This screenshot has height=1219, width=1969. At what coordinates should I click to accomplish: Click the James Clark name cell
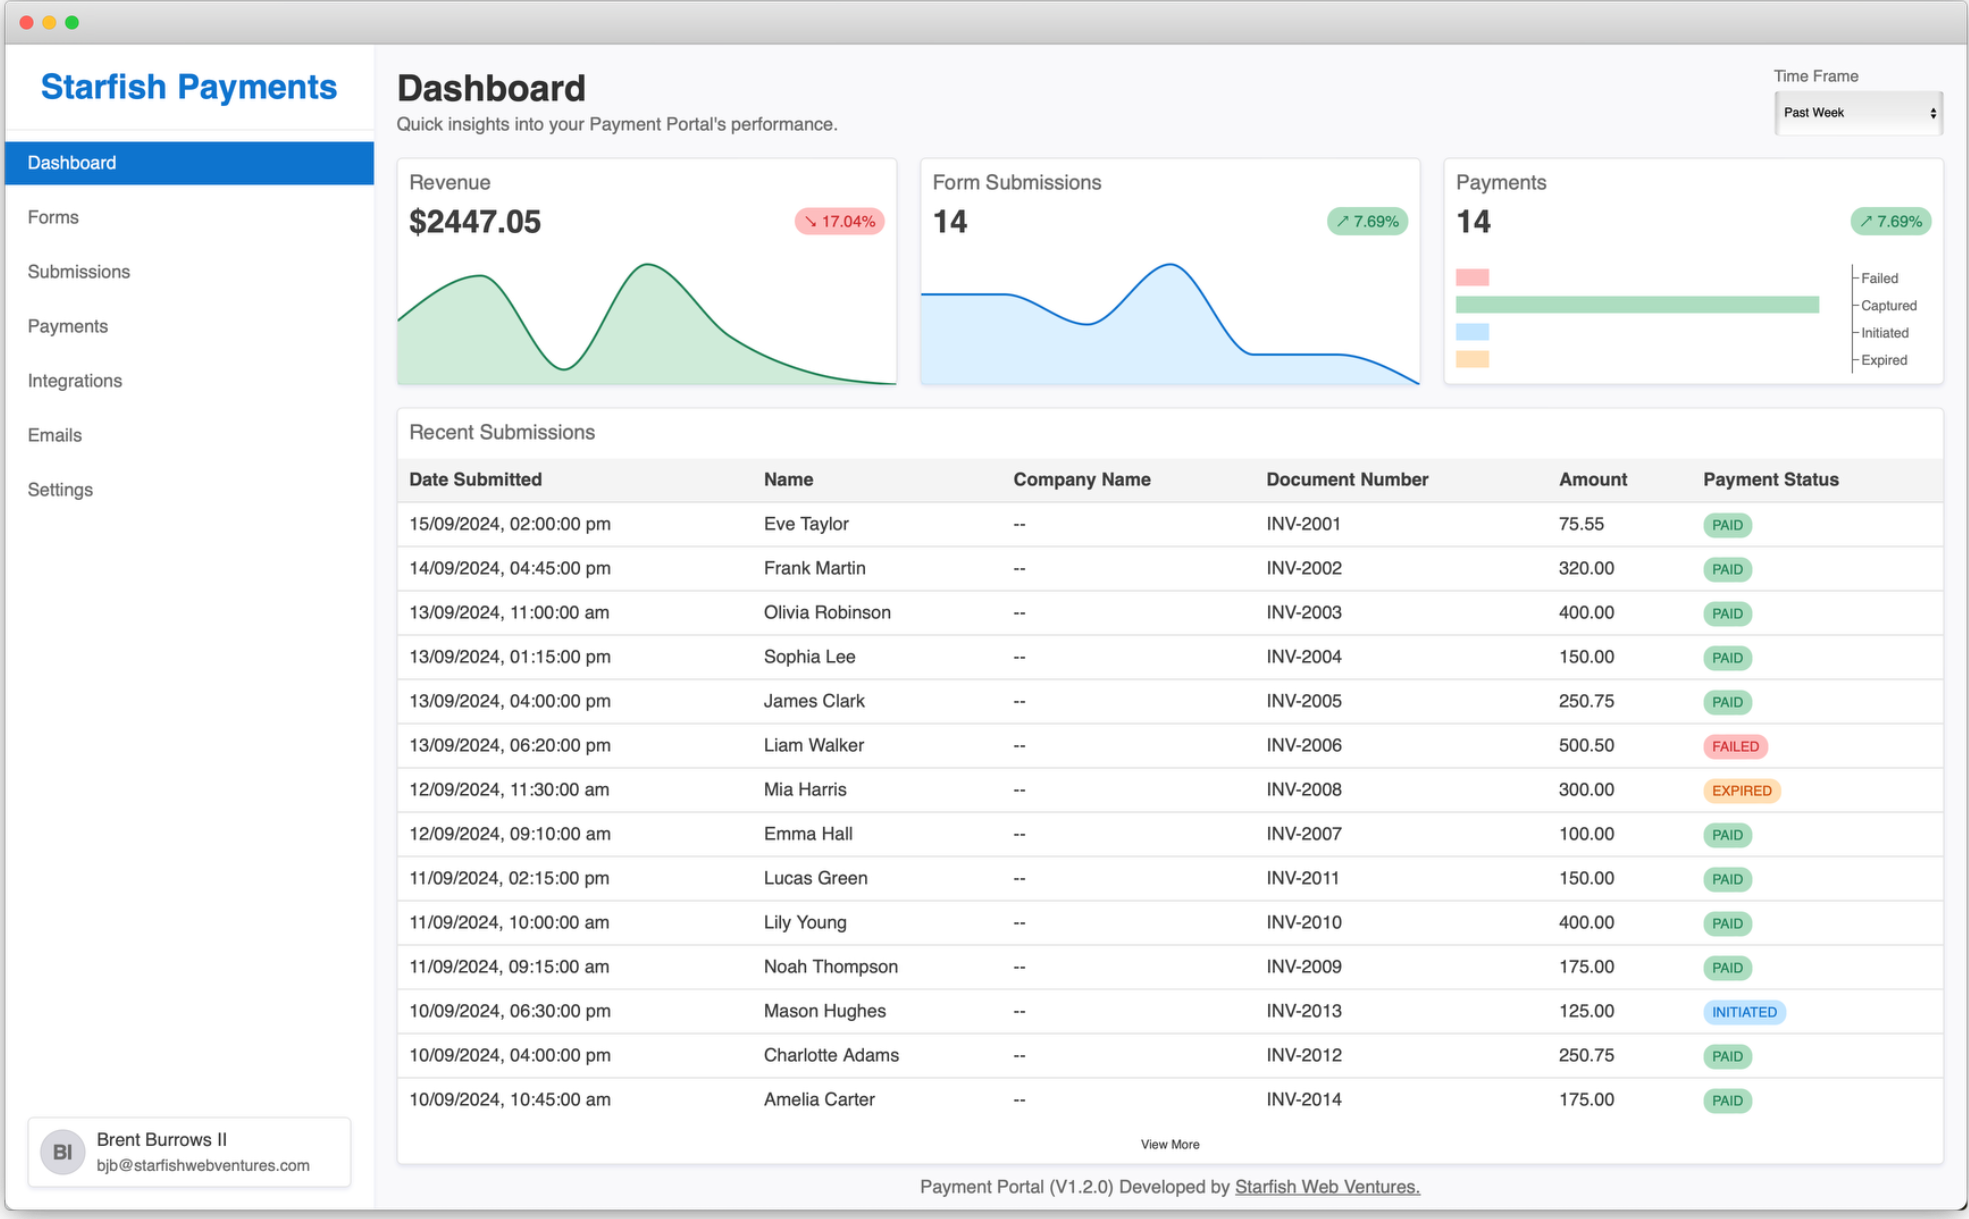click(814, 701)
